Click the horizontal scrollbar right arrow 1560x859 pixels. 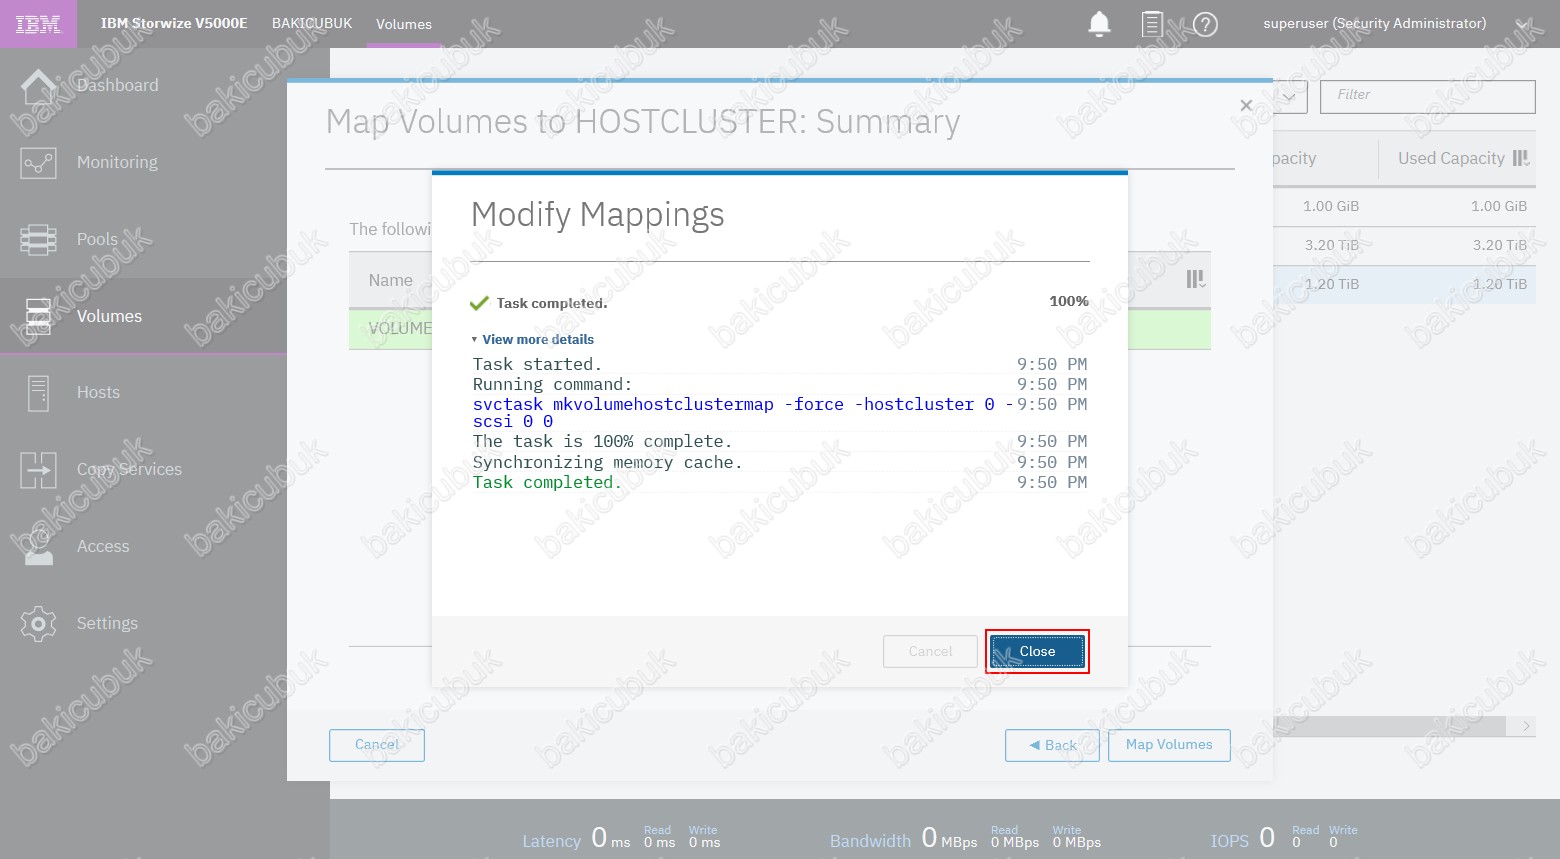1526,726
